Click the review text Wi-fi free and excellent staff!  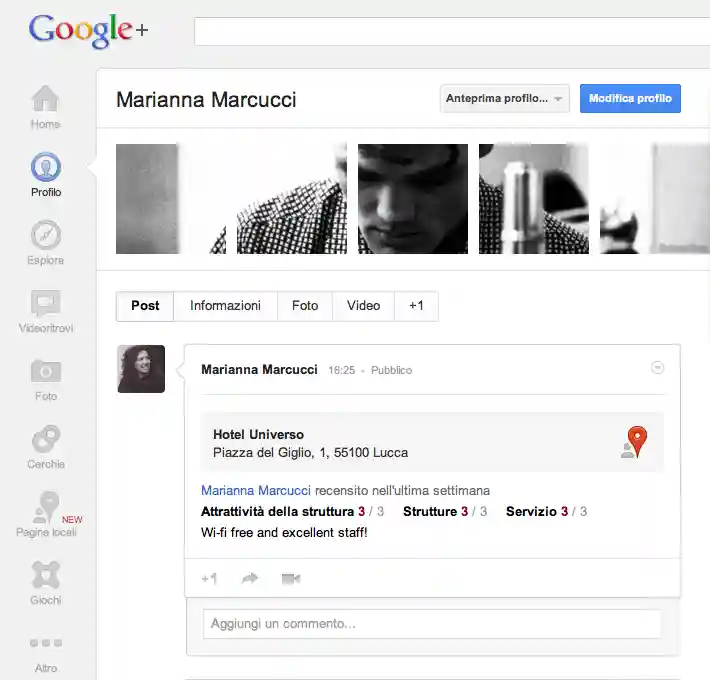284,533
